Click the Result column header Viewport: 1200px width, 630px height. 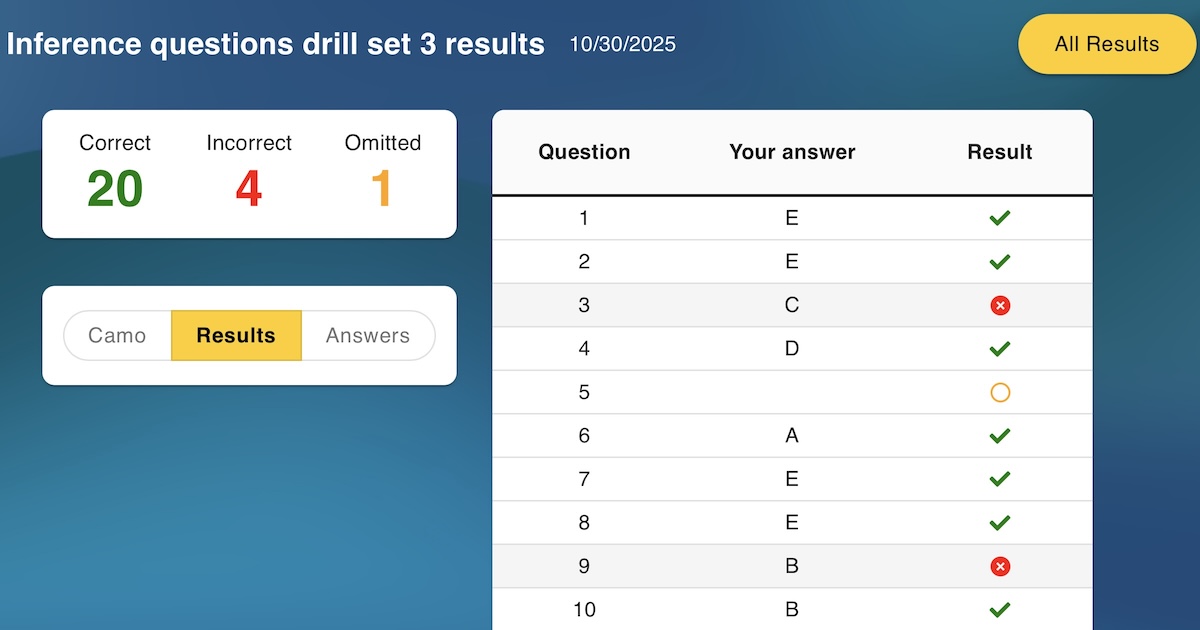pyautogui.click(x=999, y=152)
